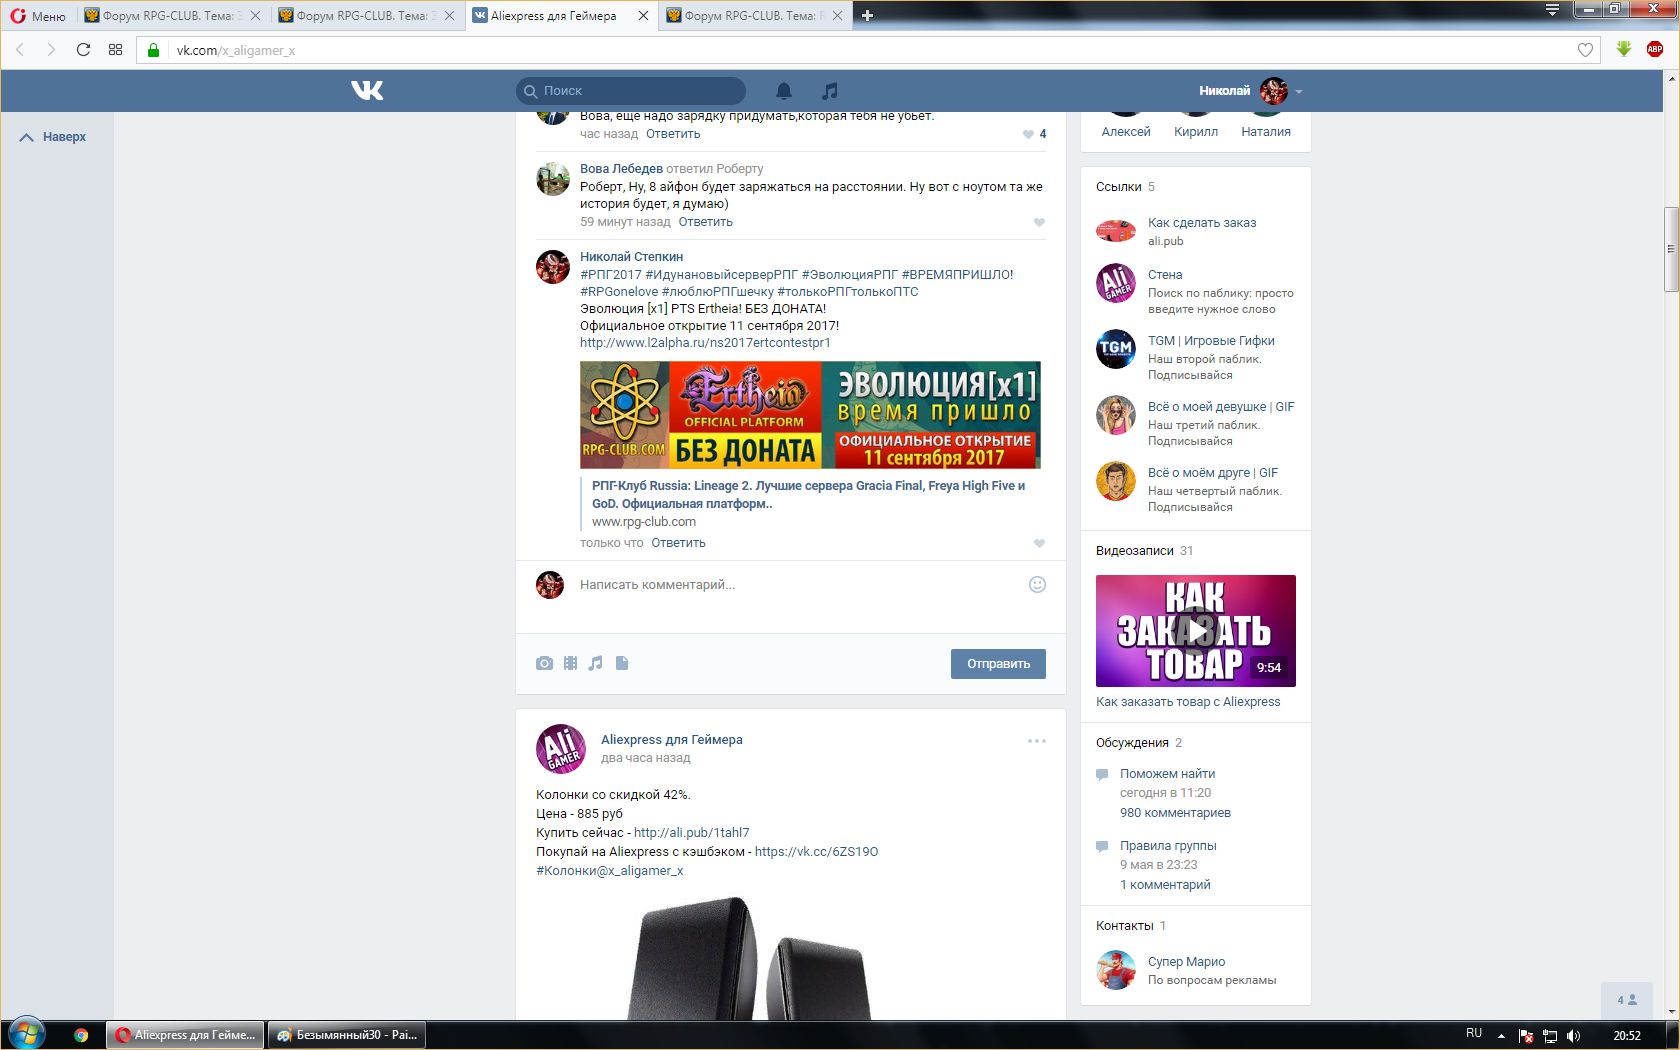1680x1050 pixels.
Task: Open the Windows Start button
Action: coord(27,1034)
